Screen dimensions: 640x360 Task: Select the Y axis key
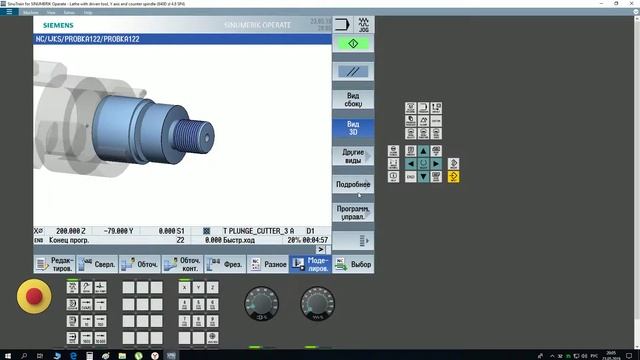198,287
